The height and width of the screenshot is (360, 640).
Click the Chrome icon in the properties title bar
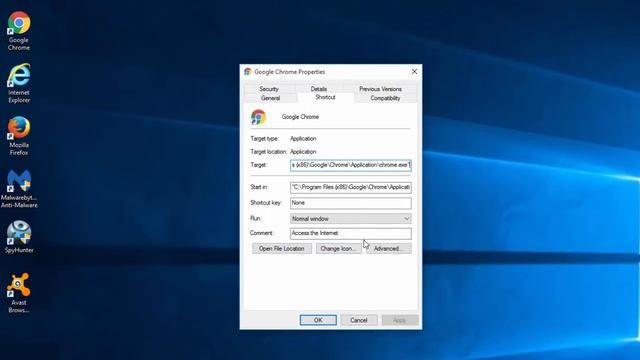pyautogui.click(x=248, y=72)
